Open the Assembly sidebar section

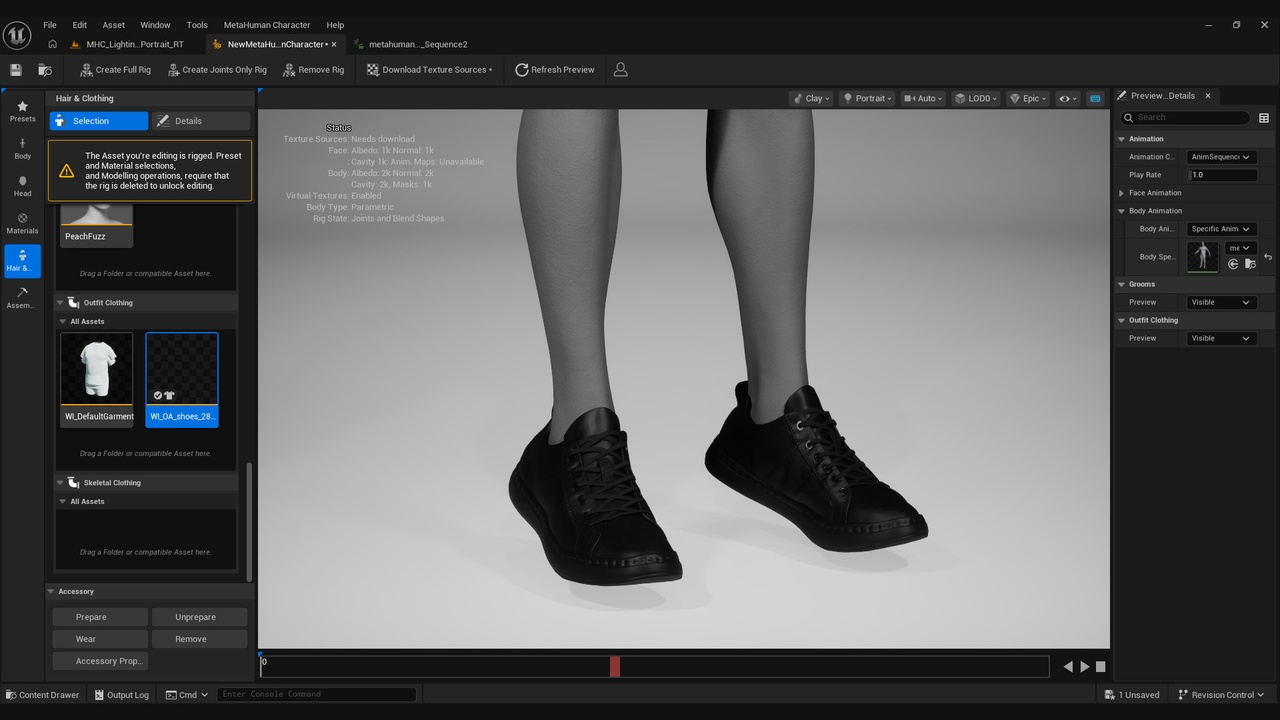22,297
